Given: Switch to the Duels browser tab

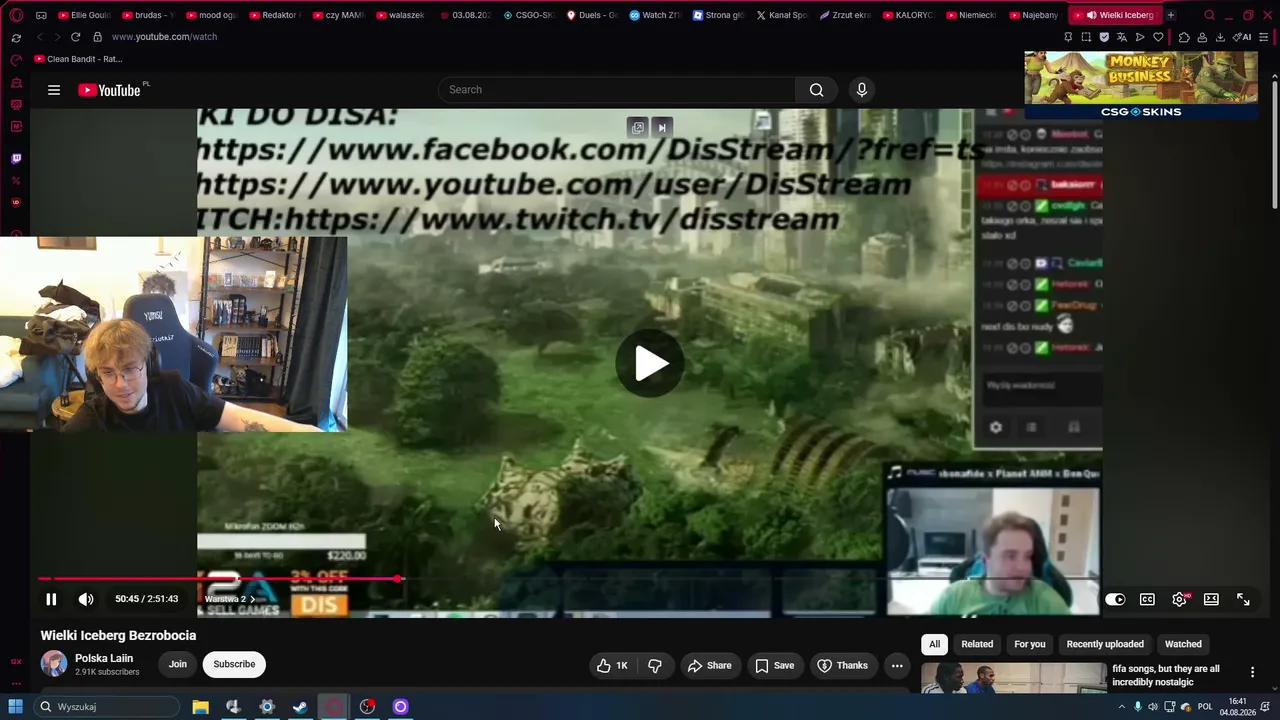Looking at the screenshot, I should click(x=592, y=15).
